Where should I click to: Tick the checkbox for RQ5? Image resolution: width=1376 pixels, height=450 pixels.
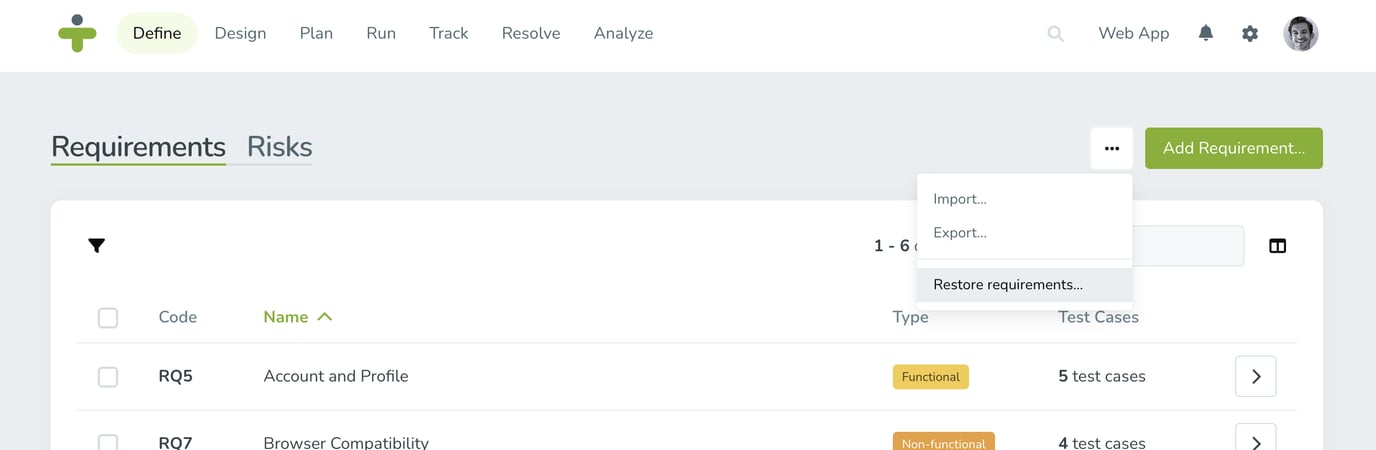pos(108,377)
